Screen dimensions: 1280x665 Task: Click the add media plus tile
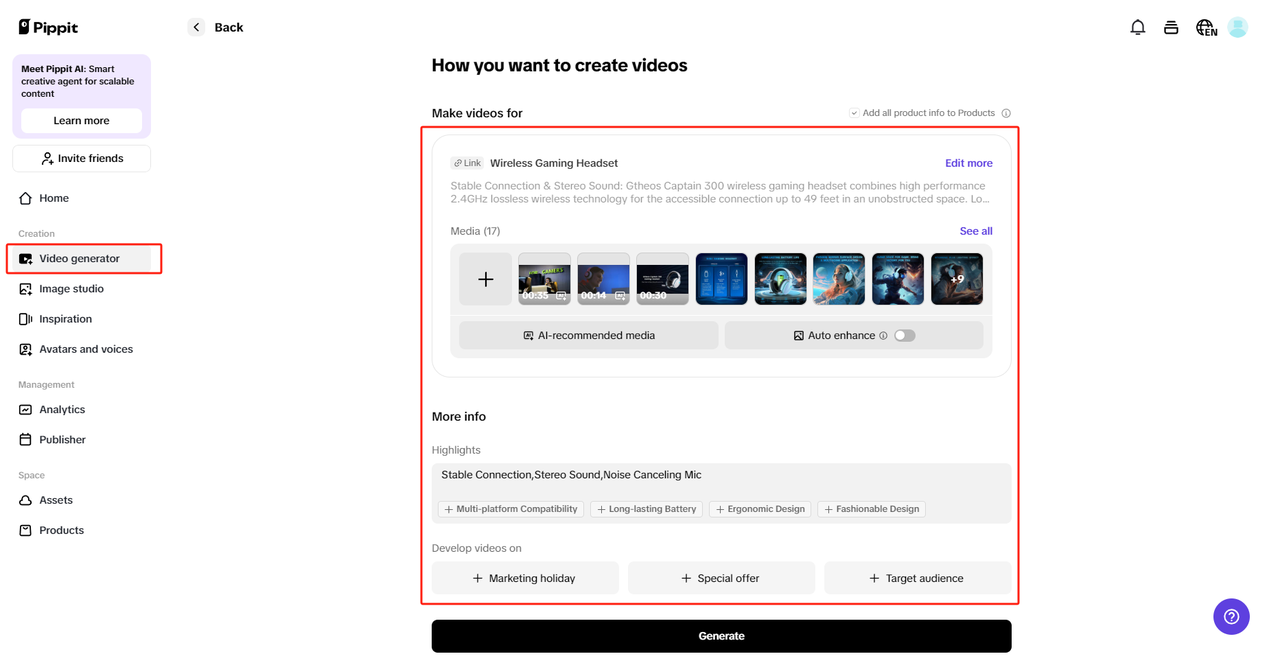click(485, 279)
